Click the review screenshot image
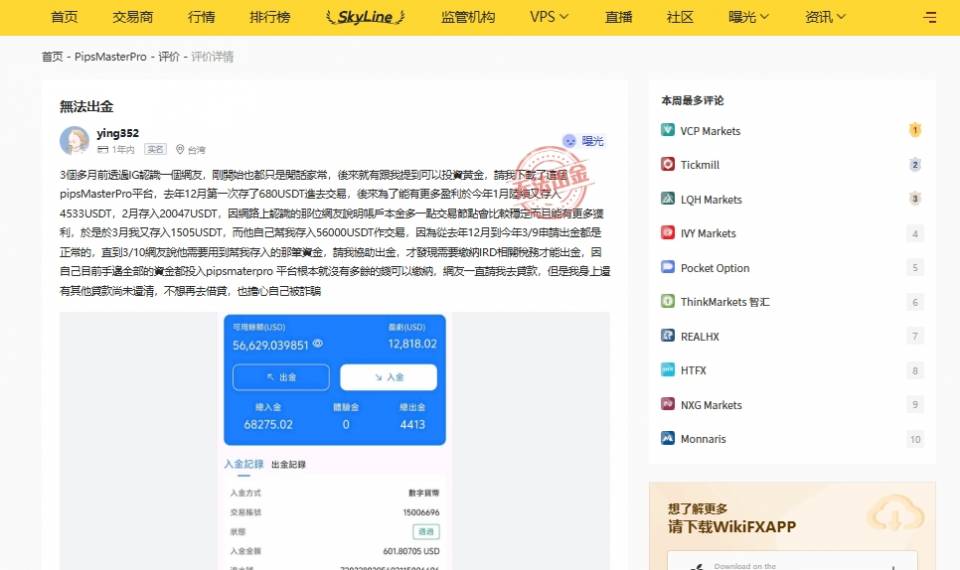This screenshot has height=570, width=960. point(335,441)
